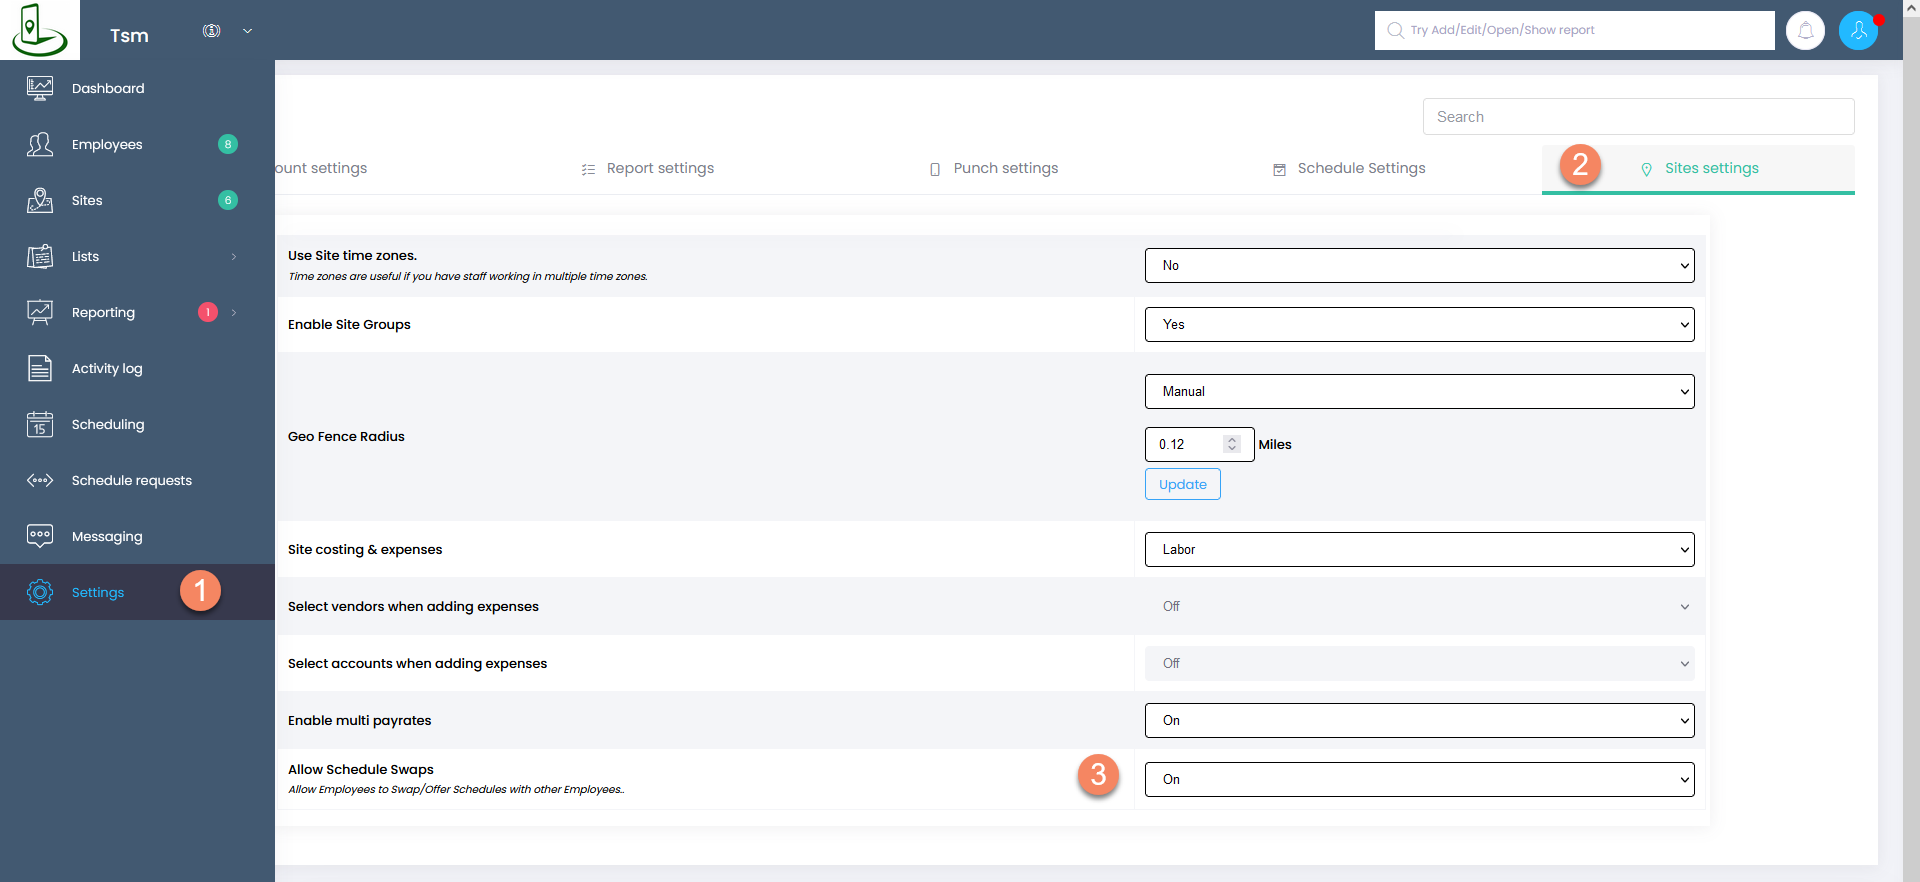This screenshot has height=882, width=1920.
Task: Click the page vertical scrollbar
Action: (1911, 441)
